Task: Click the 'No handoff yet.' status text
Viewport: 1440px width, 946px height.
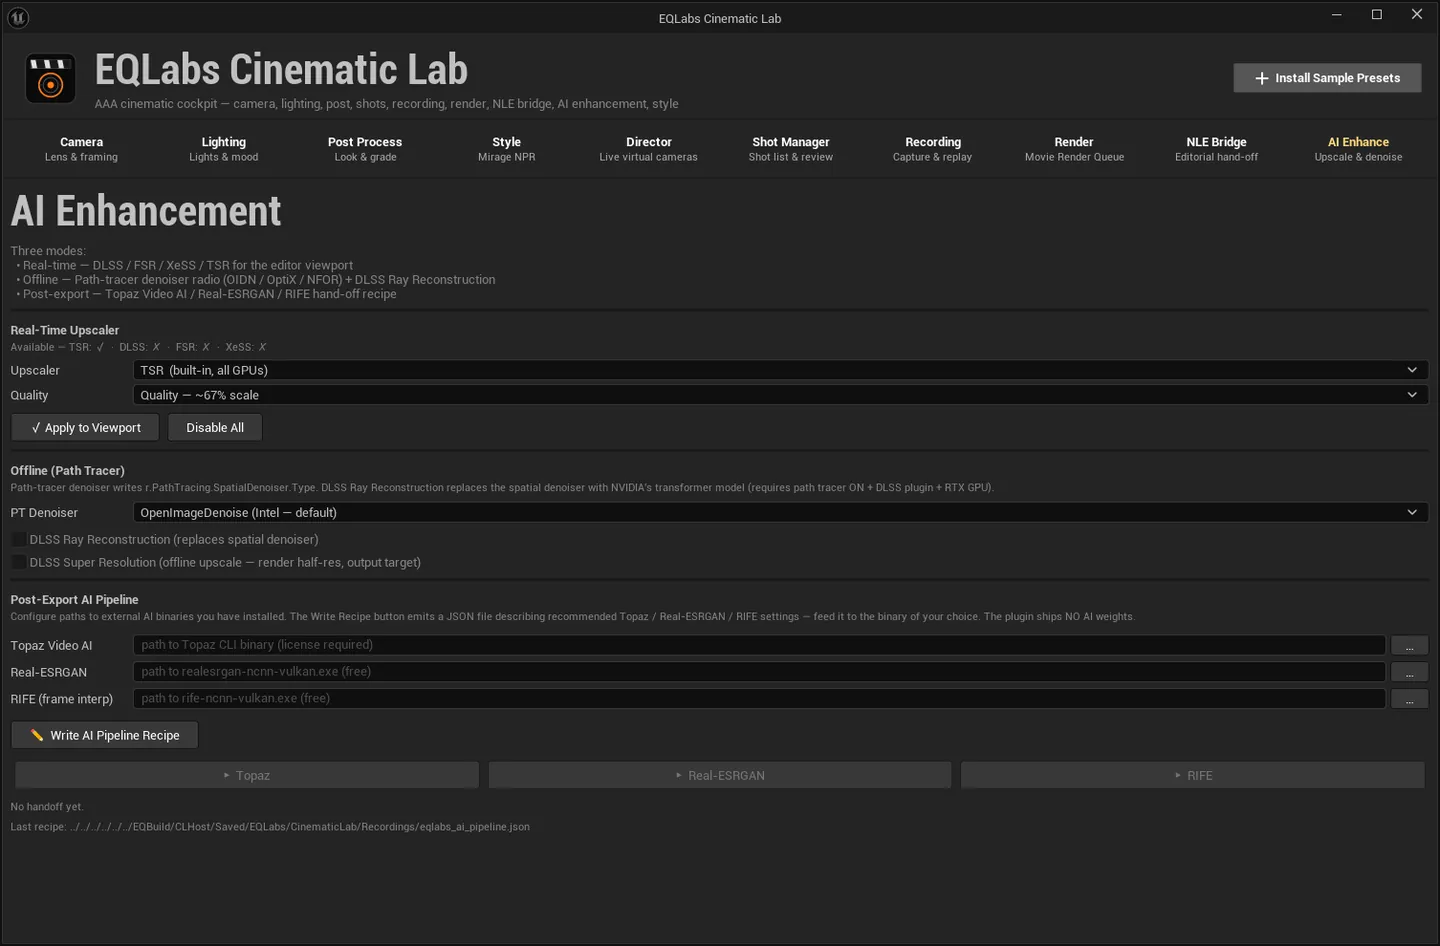Action: point(47,807)
